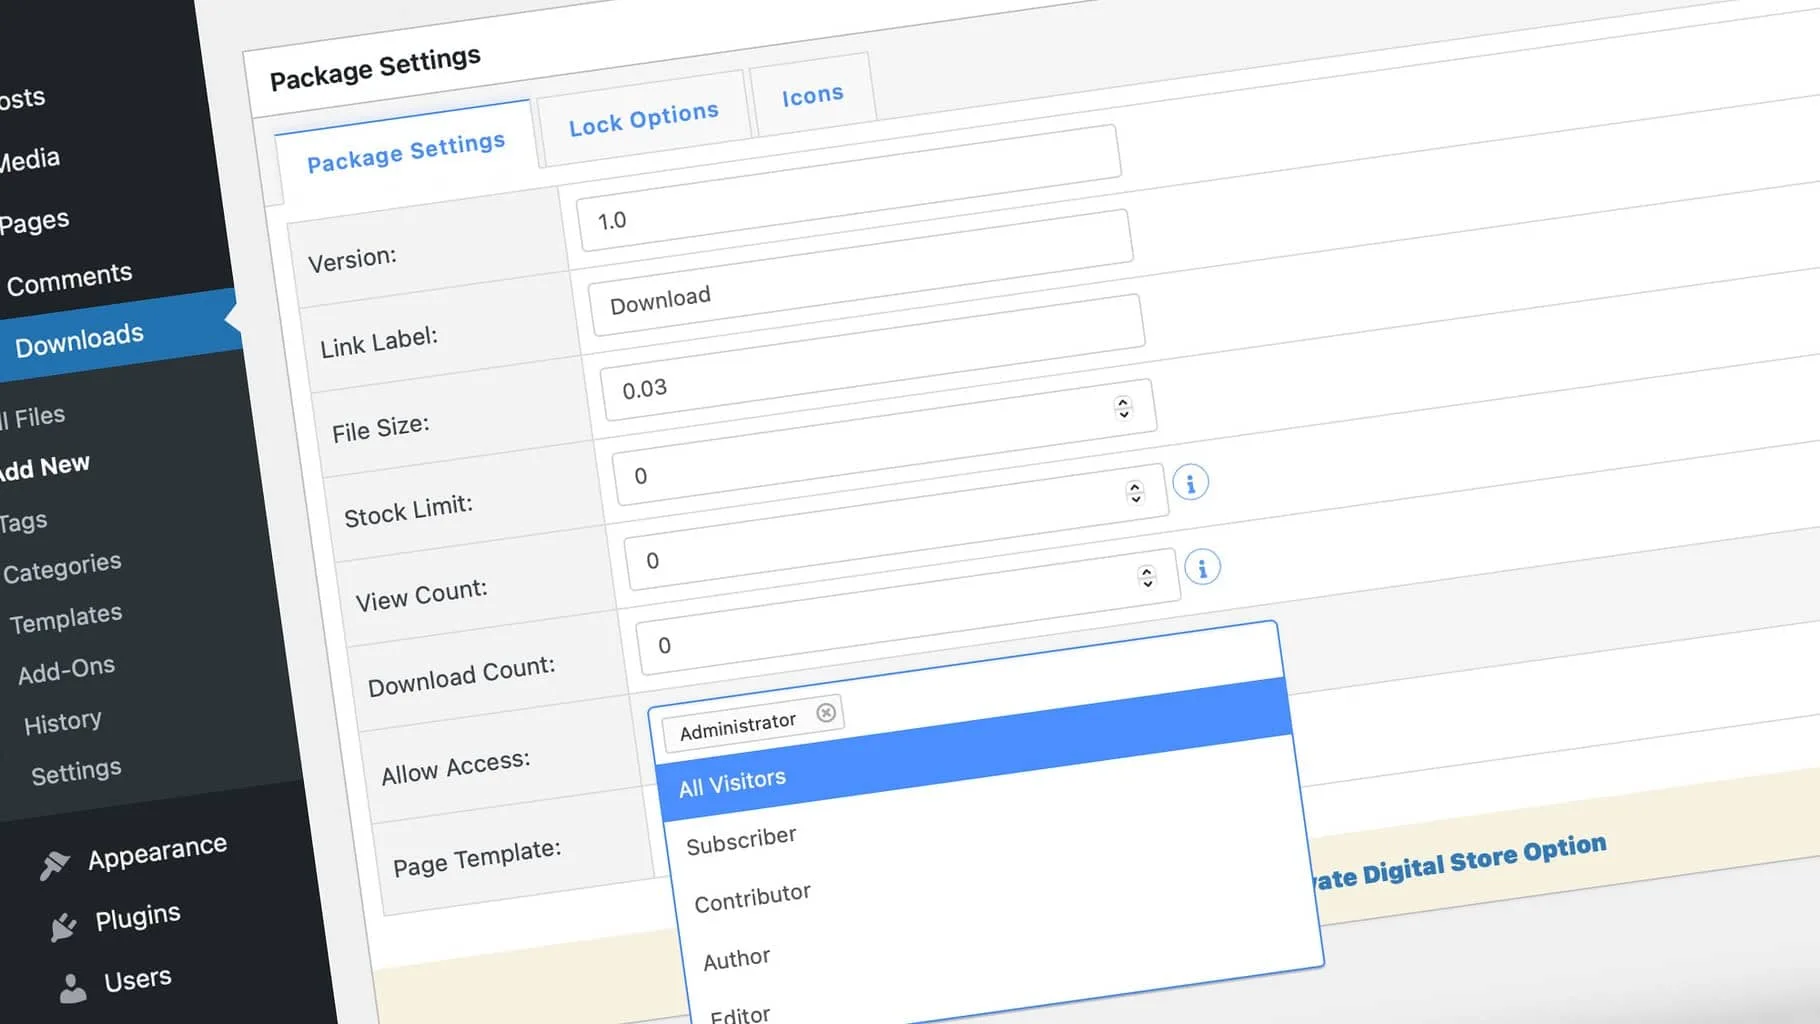Click the Appearance paintbrush icon
The height and width of the screenshot is (1024, 1820).
54,864
